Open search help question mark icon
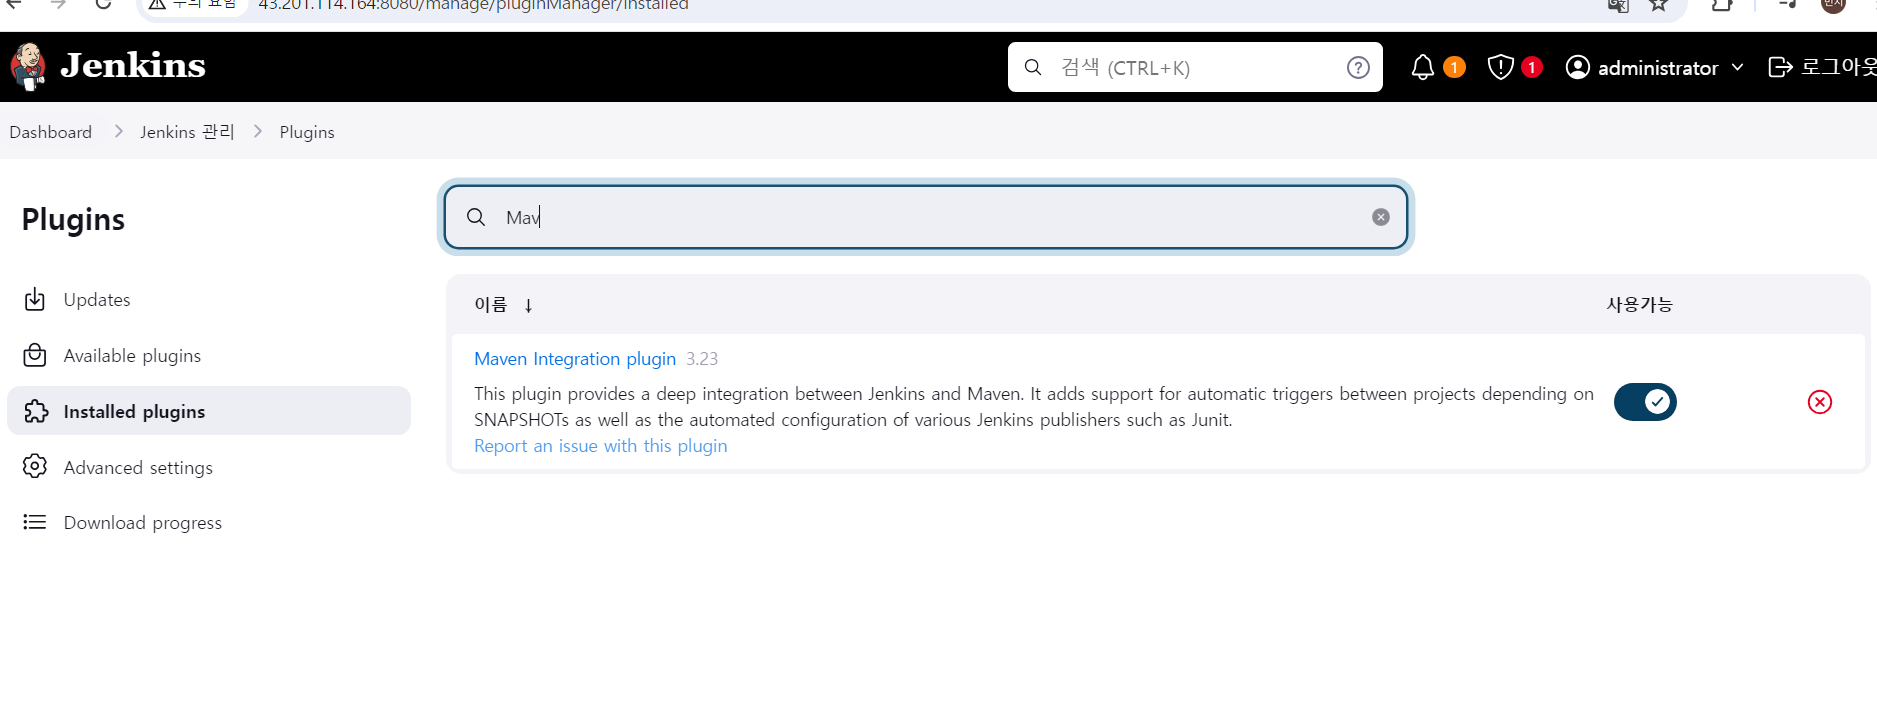This screenshot has width=1877, height=701. (x=1358, y=67)
